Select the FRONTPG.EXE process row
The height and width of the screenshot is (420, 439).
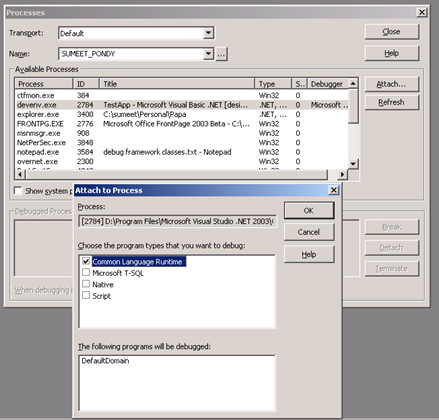tap(182, 124)
